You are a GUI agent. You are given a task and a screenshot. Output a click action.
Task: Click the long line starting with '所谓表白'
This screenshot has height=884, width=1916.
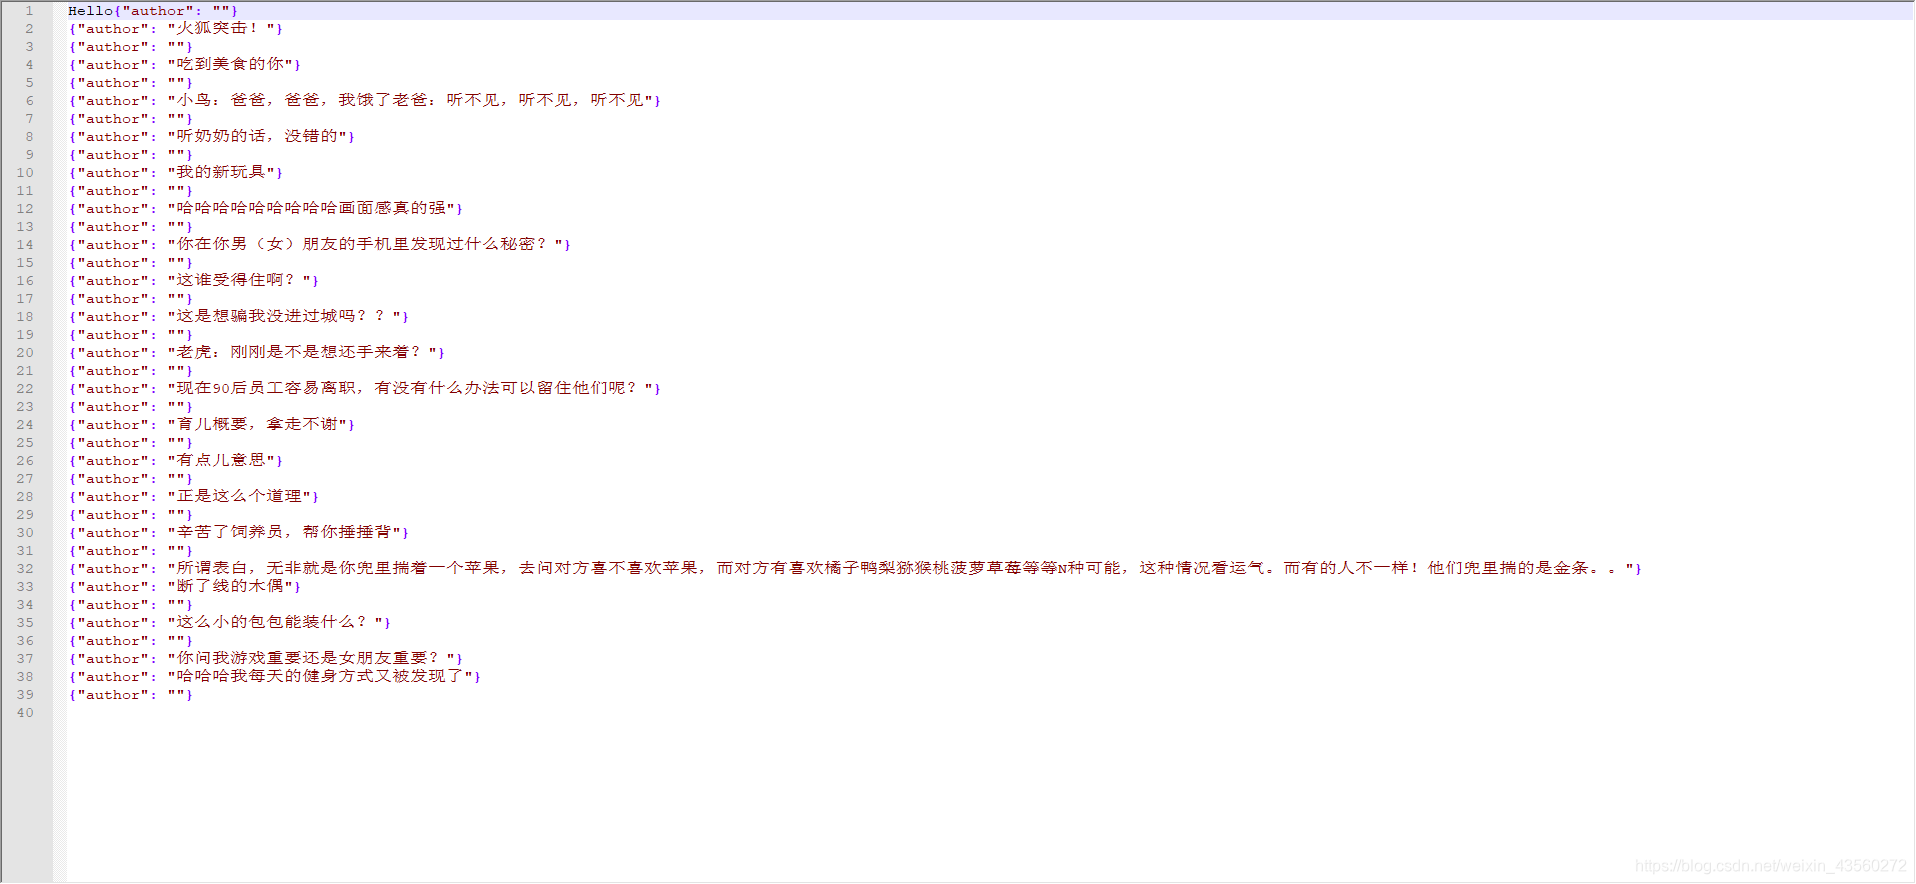click(x=855, y=569)
